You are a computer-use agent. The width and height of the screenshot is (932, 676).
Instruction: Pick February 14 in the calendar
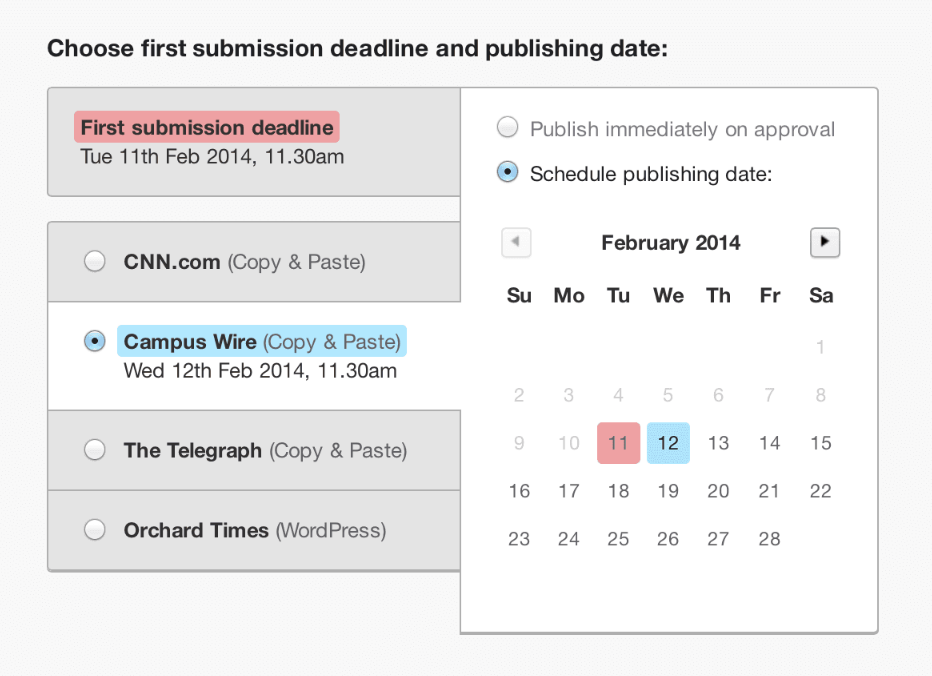pyautogui.click(x=769, y=443)
